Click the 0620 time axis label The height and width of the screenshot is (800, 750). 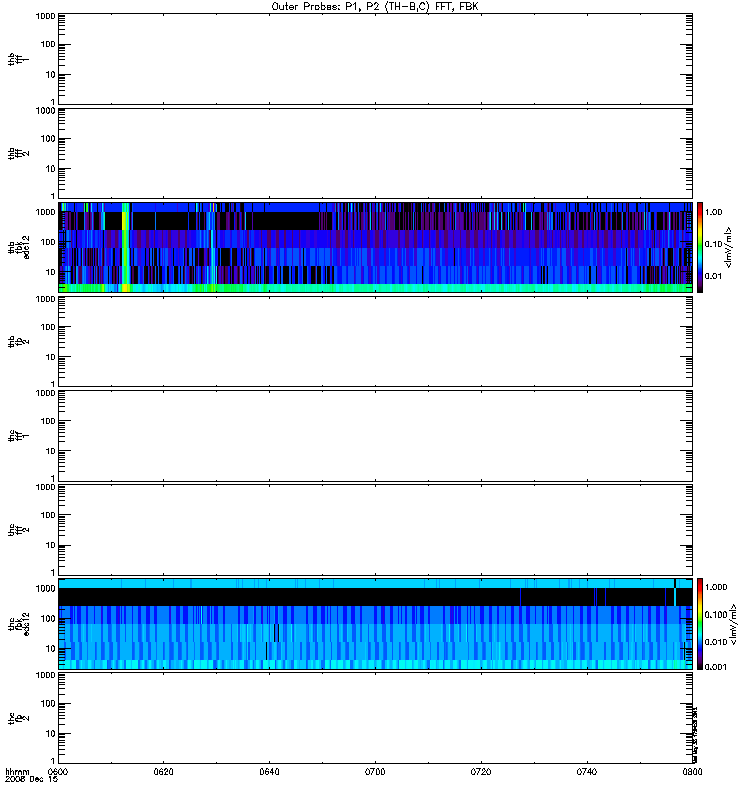163,772
